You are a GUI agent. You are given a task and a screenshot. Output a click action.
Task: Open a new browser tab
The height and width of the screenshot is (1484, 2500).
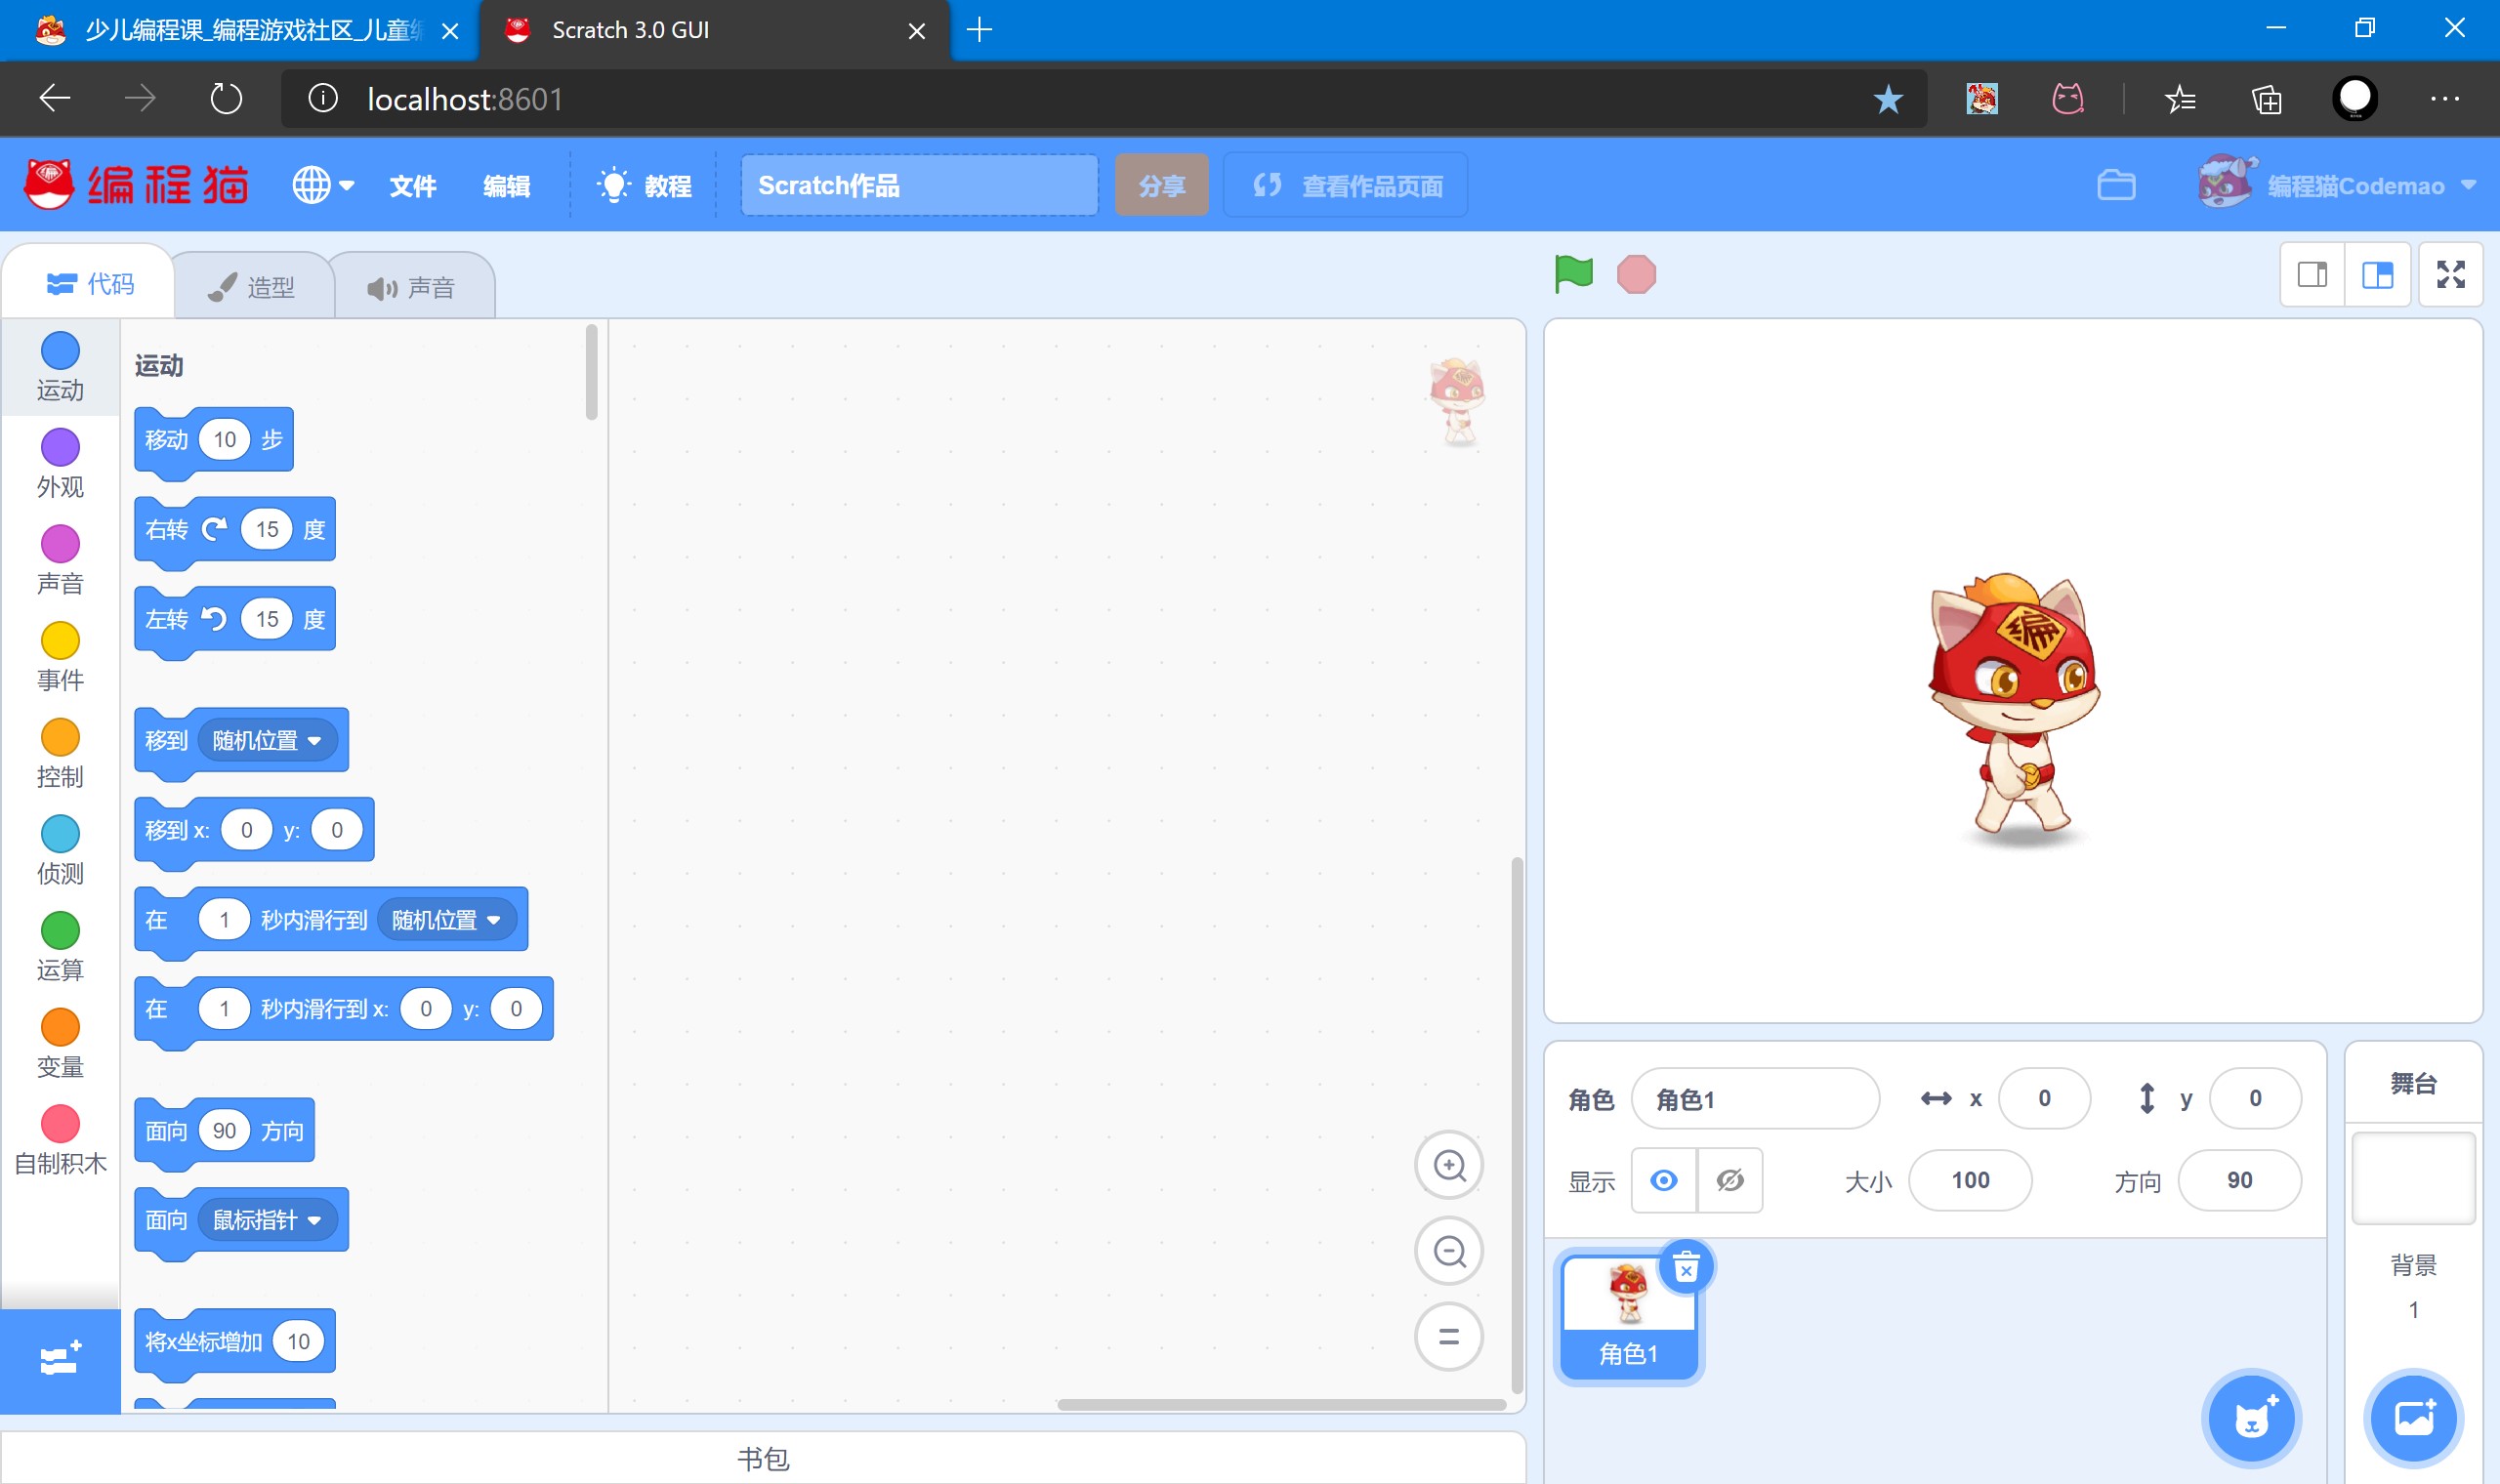980,30
